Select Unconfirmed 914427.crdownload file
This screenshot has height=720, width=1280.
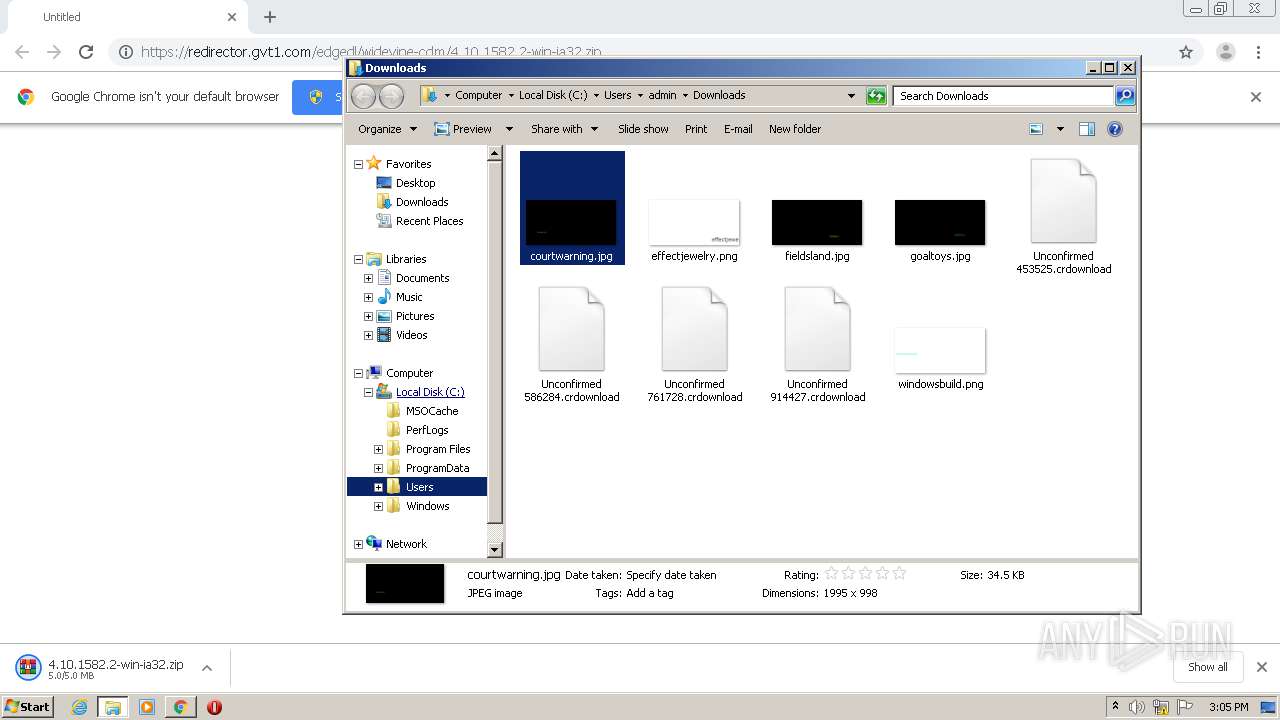coord(817,344)
